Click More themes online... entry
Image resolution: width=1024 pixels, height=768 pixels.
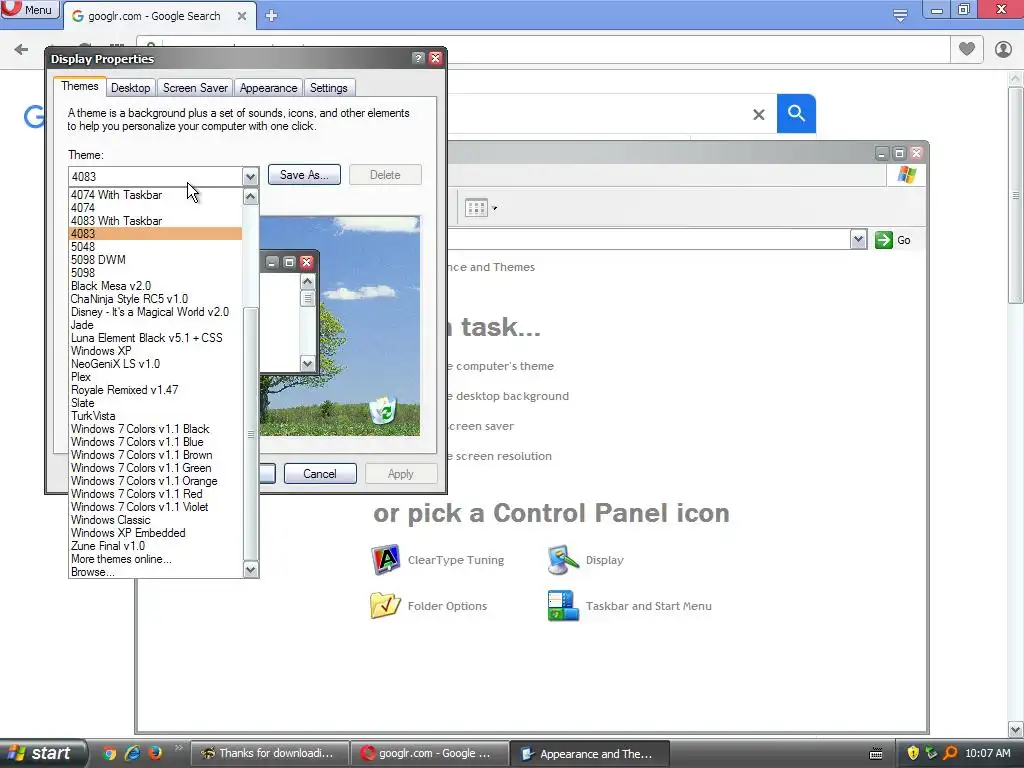click(155, 559)
